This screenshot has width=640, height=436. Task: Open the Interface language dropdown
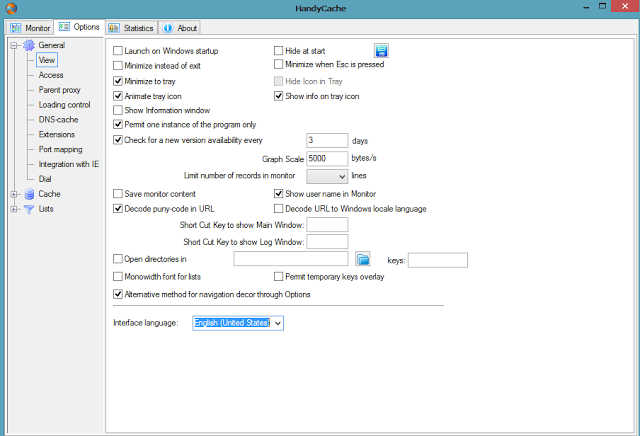[x=278, y=323]
